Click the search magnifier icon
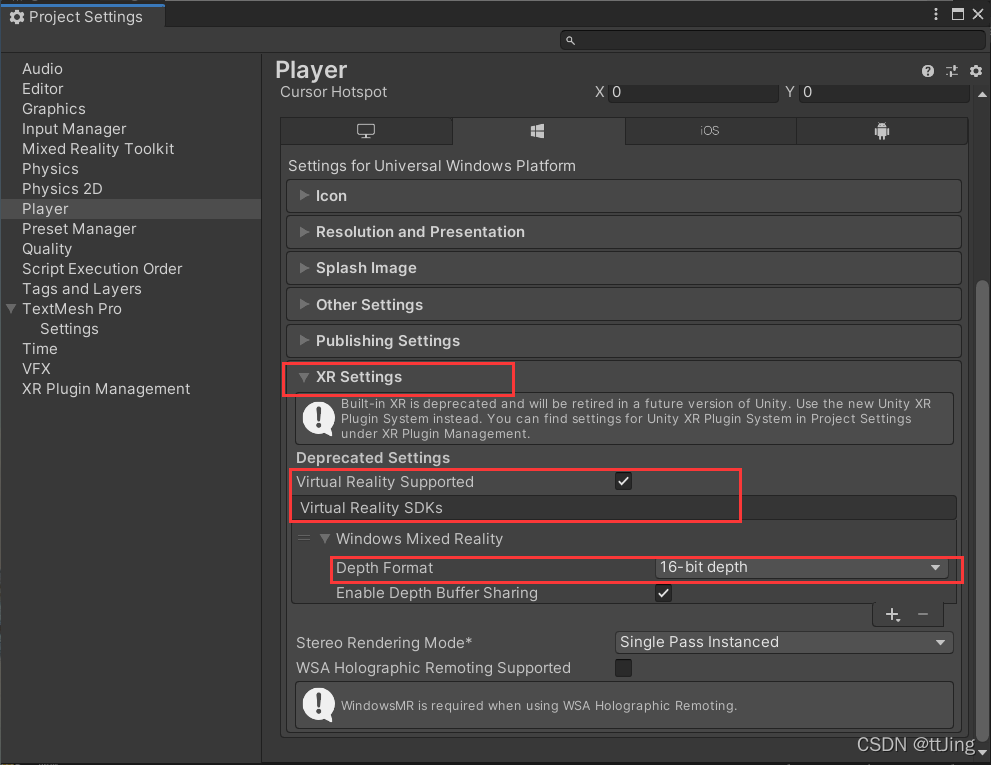This screenshot has width=991, height=765. tap(570, 40)
